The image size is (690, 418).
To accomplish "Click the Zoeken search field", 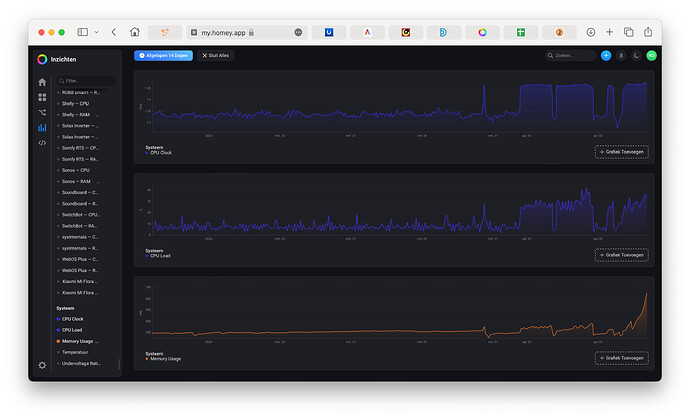I will point(570,55).
